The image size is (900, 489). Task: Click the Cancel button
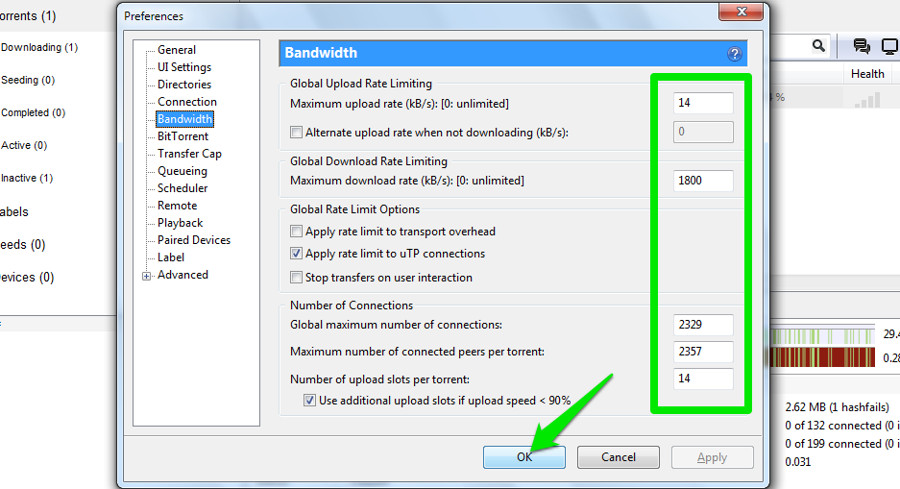(x=618, y=457)
